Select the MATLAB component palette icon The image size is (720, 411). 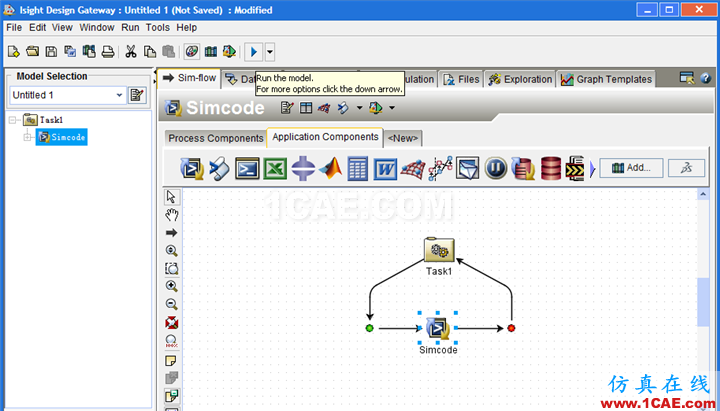click(x=331, y=168)
